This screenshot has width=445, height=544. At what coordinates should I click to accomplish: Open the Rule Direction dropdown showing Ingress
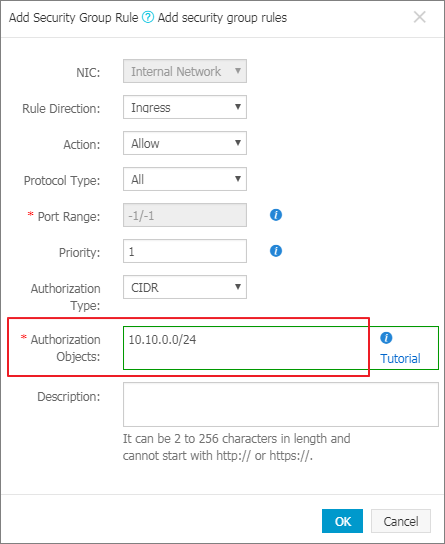tap(185, 107)
